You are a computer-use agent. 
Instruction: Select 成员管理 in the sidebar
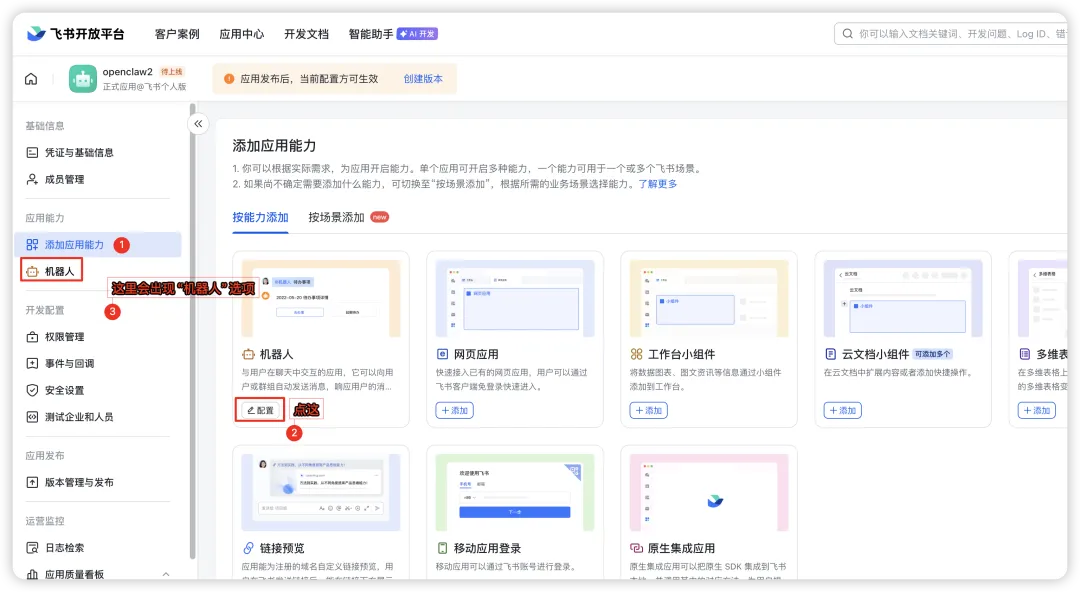click(97, 179)
